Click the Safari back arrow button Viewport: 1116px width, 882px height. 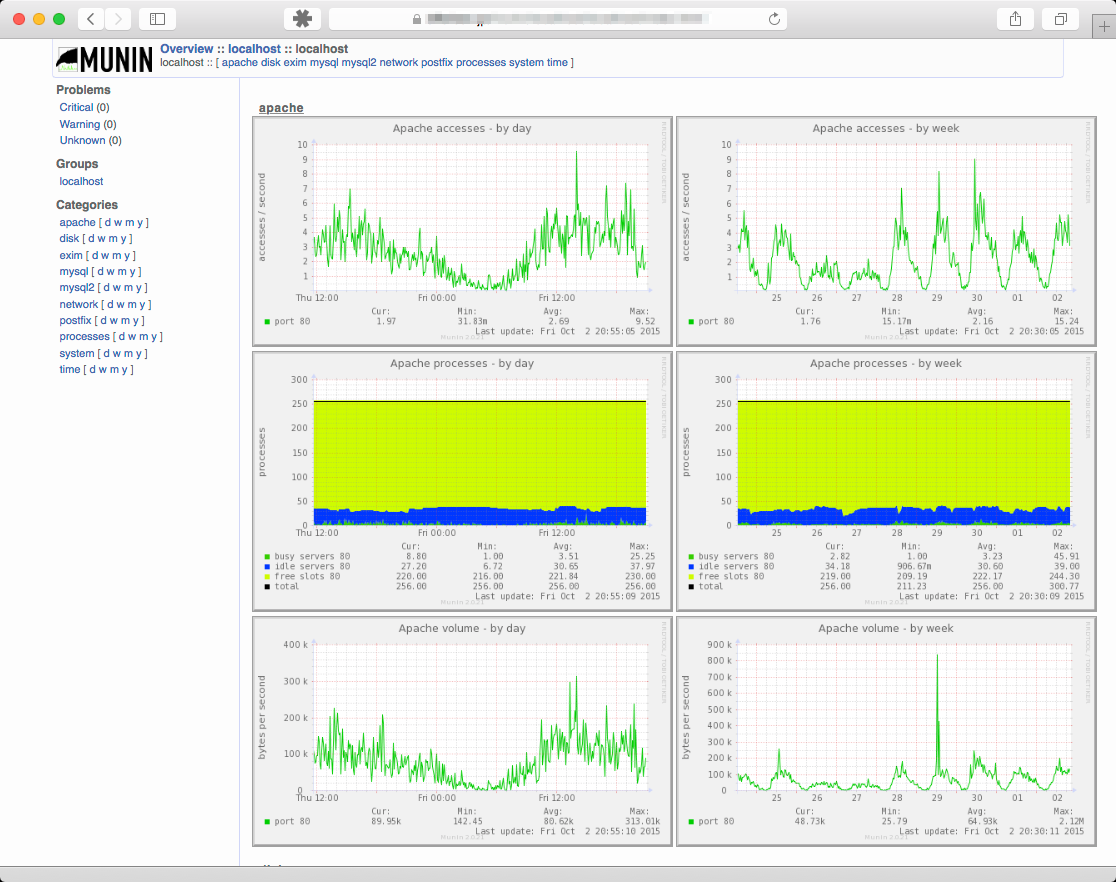[x=90, y=19]
